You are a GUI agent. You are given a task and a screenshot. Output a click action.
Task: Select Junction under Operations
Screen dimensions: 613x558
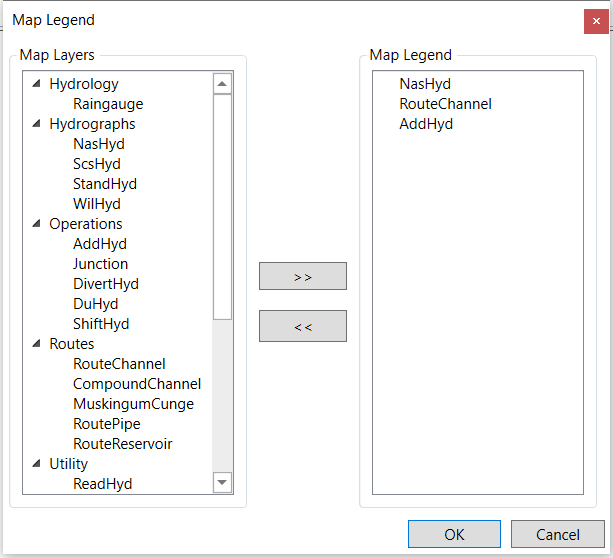click(100, 264)
